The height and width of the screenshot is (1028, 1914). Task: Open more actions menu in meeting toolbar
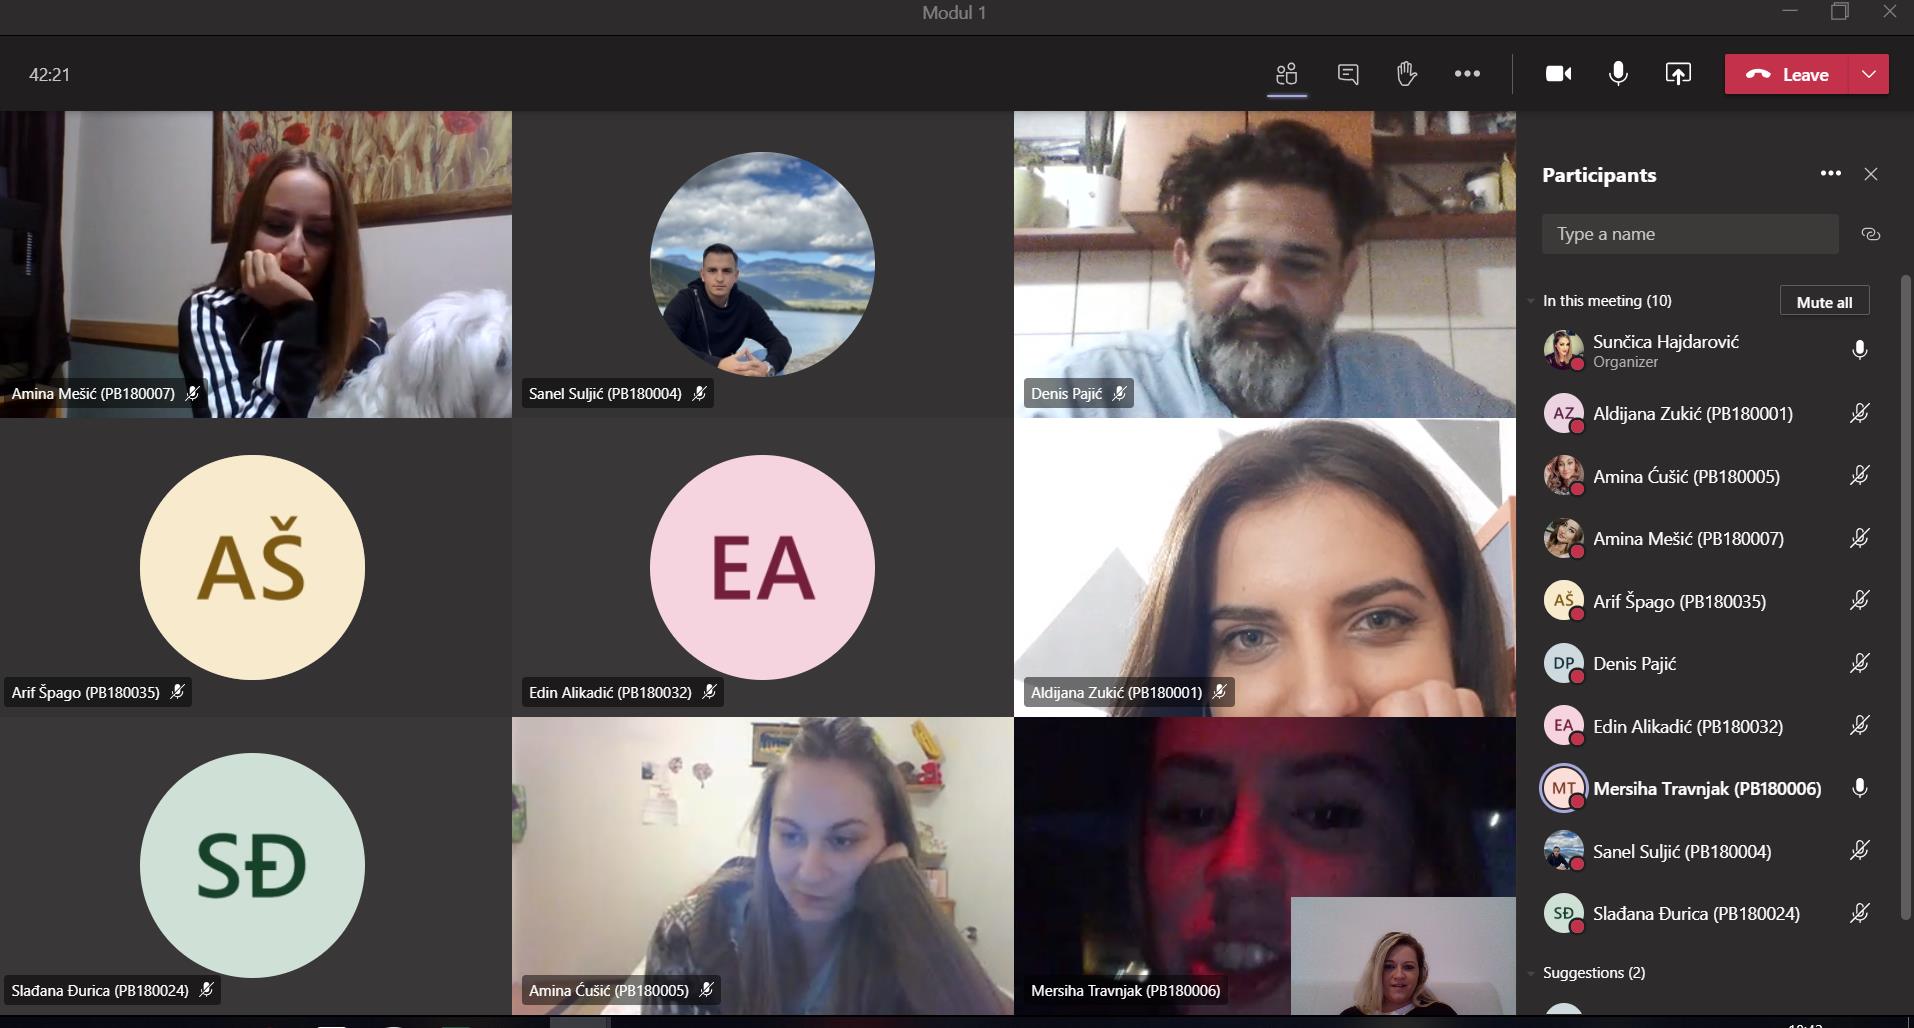tap(1467, 74)
